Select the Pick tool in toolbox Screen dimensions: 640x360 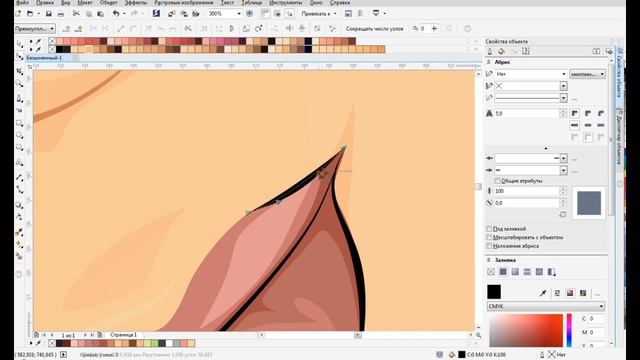point(19,43)
